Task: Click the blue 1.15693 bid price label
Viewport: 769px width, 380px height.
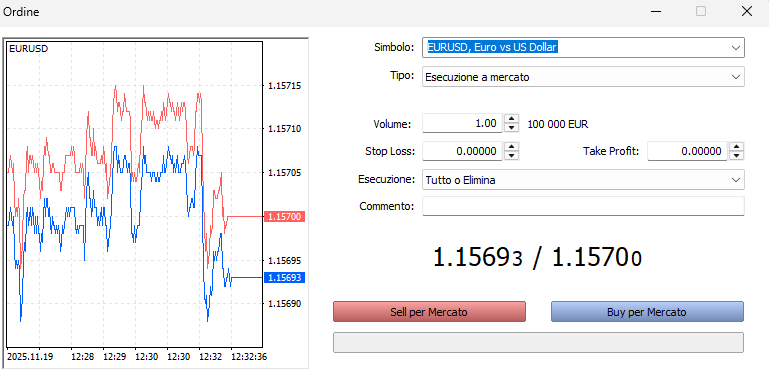Action: click(x=284, y=278)
